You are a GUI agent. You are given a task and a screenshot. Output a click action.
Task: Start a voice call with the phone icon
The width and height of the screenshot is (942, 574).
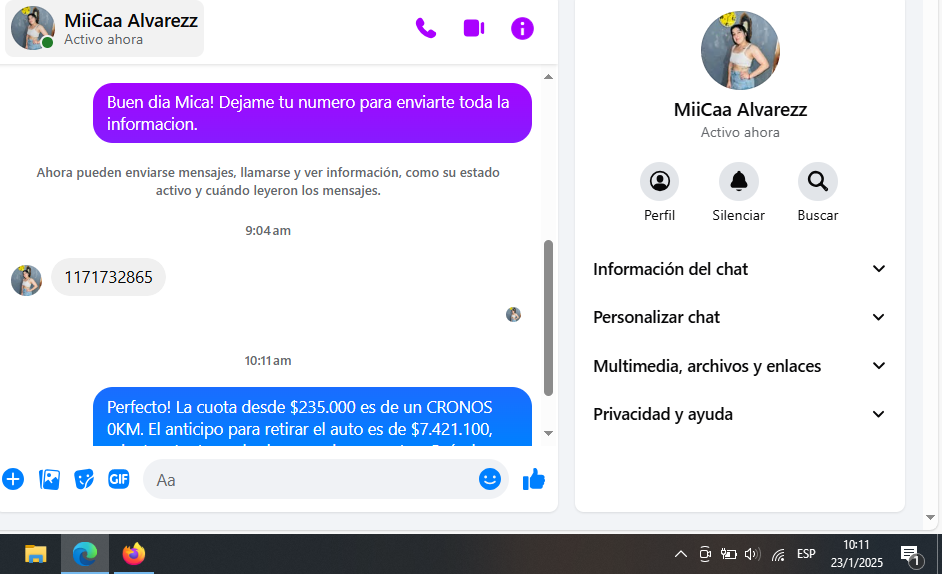[426, 28]
